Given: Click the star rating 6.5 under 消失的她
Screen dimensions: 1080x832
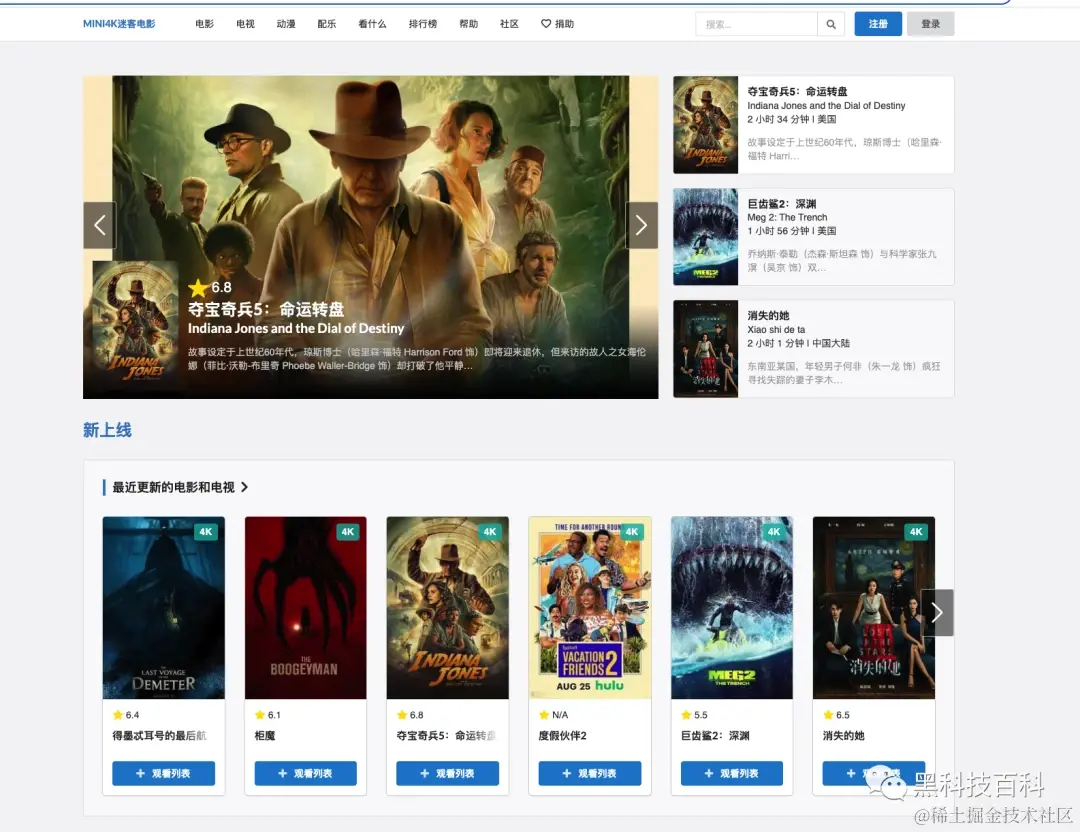Looking at the screenshot, I should [836, 715].
